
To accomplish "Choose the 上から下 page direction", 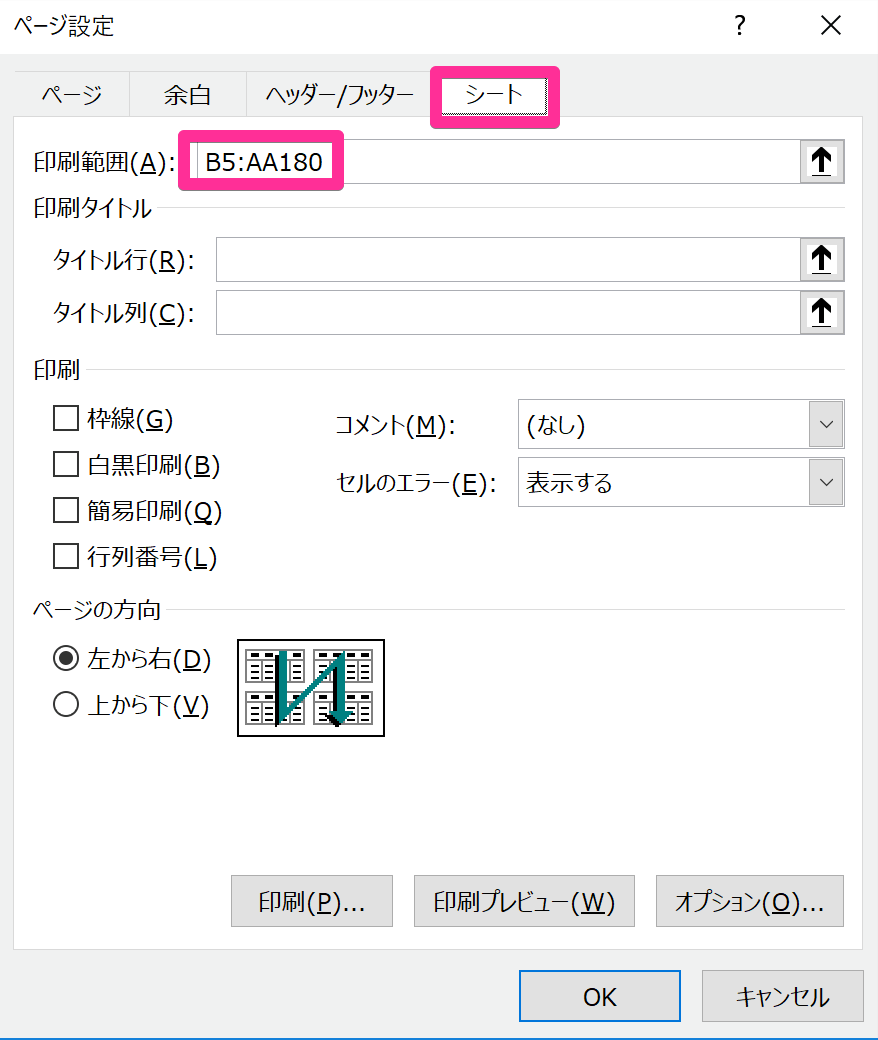I will pyautogui.click(x=66, y=704).
